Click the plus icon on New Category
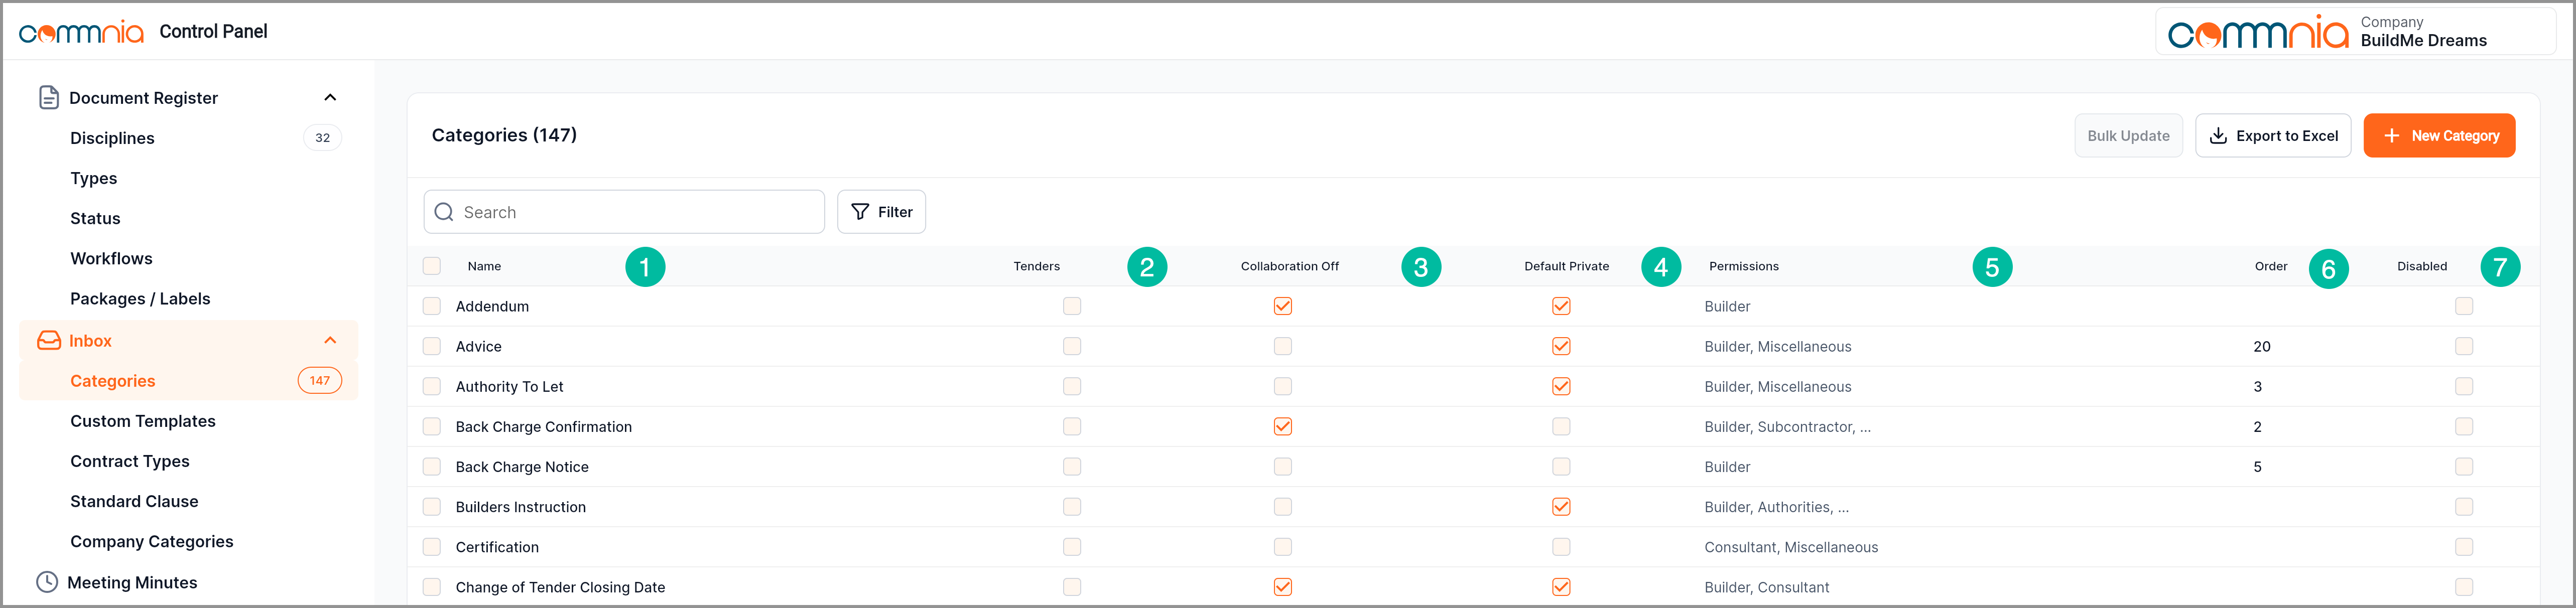Viewport: 2576px width, 608px height. (2391, 136)
